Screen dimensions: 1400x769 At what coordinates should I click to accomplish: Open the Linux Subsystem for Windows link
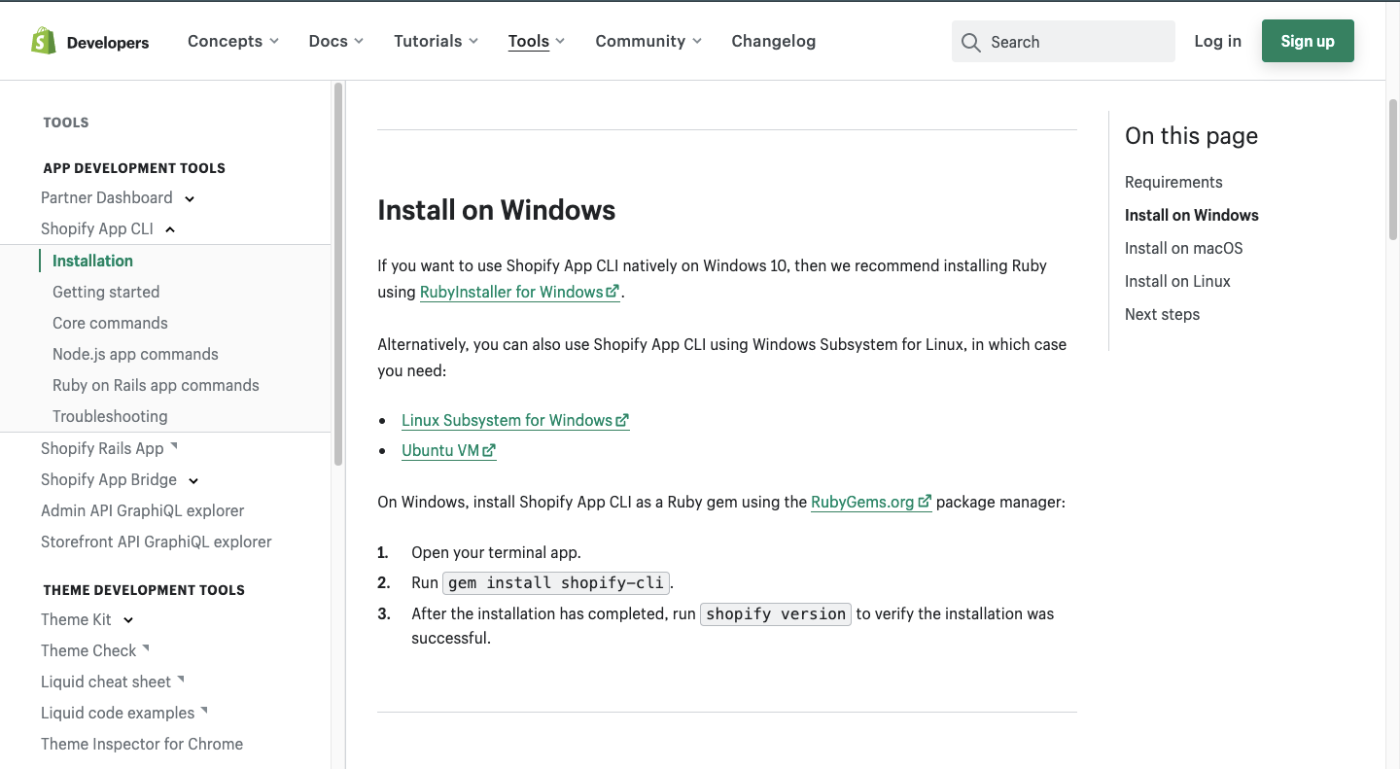507,420
